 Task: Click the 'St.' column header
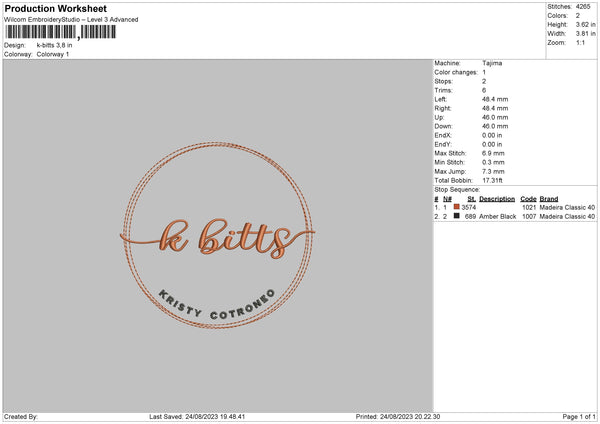coord(471,199)
